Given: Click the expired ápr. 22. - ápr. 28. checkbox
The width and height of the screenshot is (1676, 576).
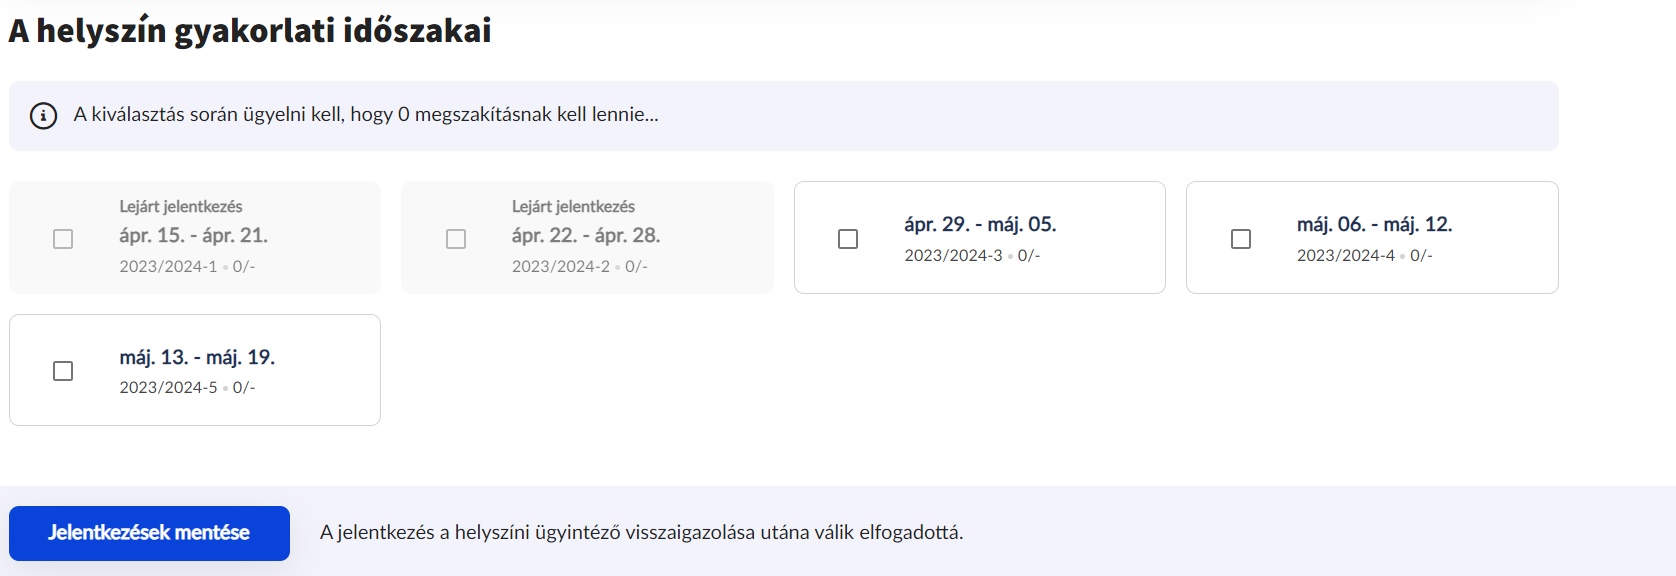Looking at the screenshot, I should point(456,239).
